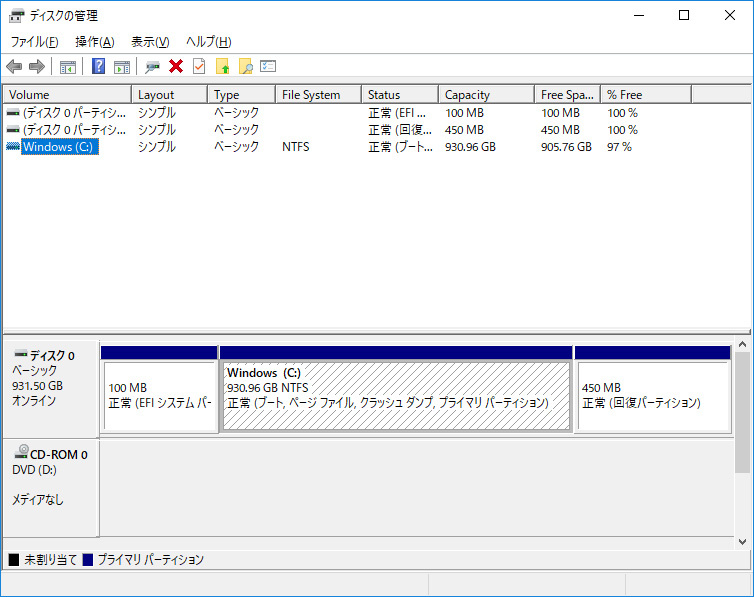The width and height of the screenshot is (754, 597).
Task: Click the rescan disks drive icon
Action: tap(152, 67)
